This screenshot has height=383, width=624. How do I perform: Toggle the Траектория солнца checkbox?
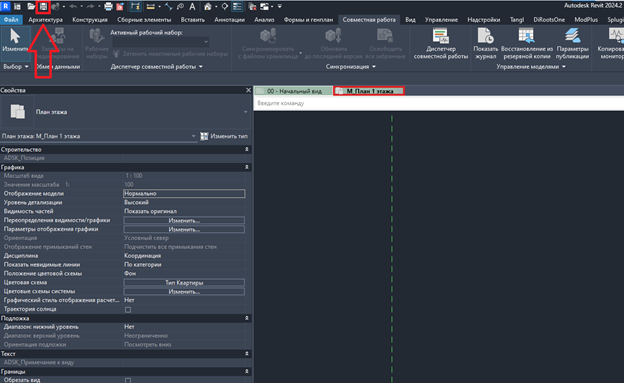128,309
